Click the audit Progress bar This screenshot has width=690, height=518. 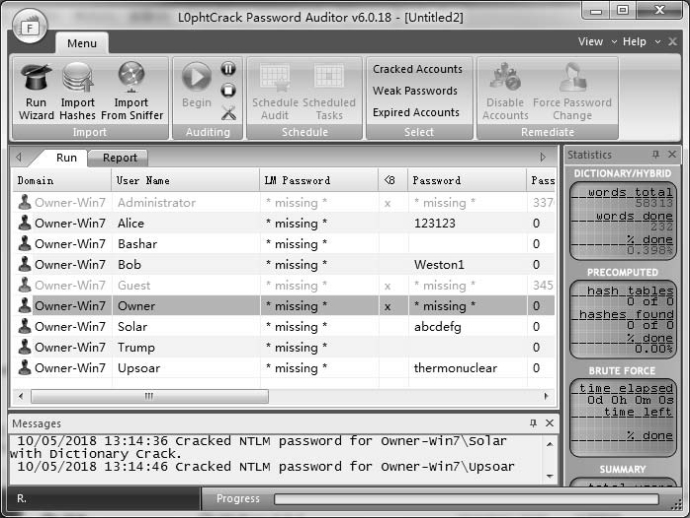(466, 499)
